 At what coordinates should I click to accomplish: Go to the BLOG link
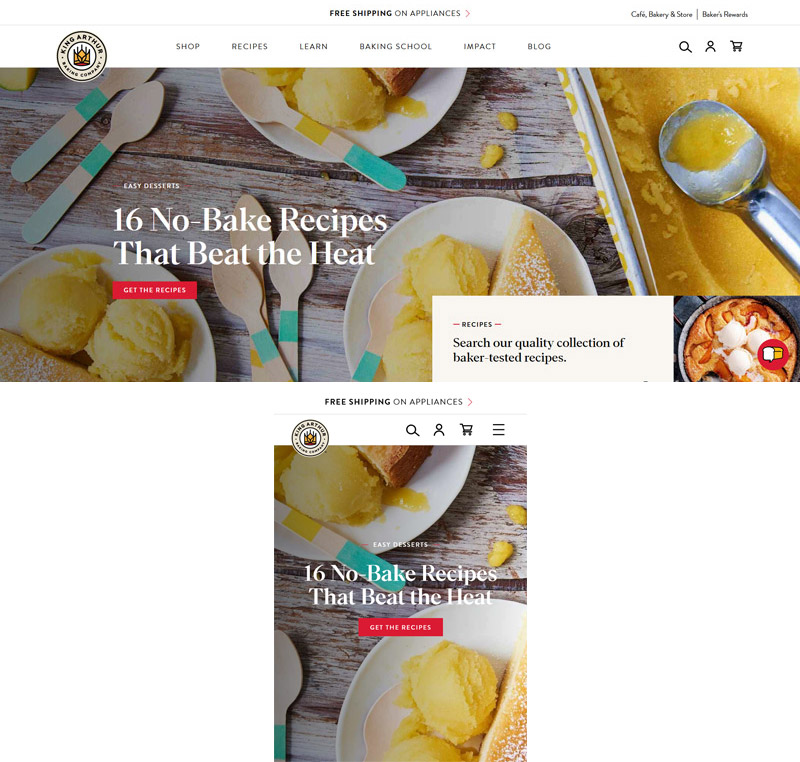pyautogui.click(x=539, y=46)
